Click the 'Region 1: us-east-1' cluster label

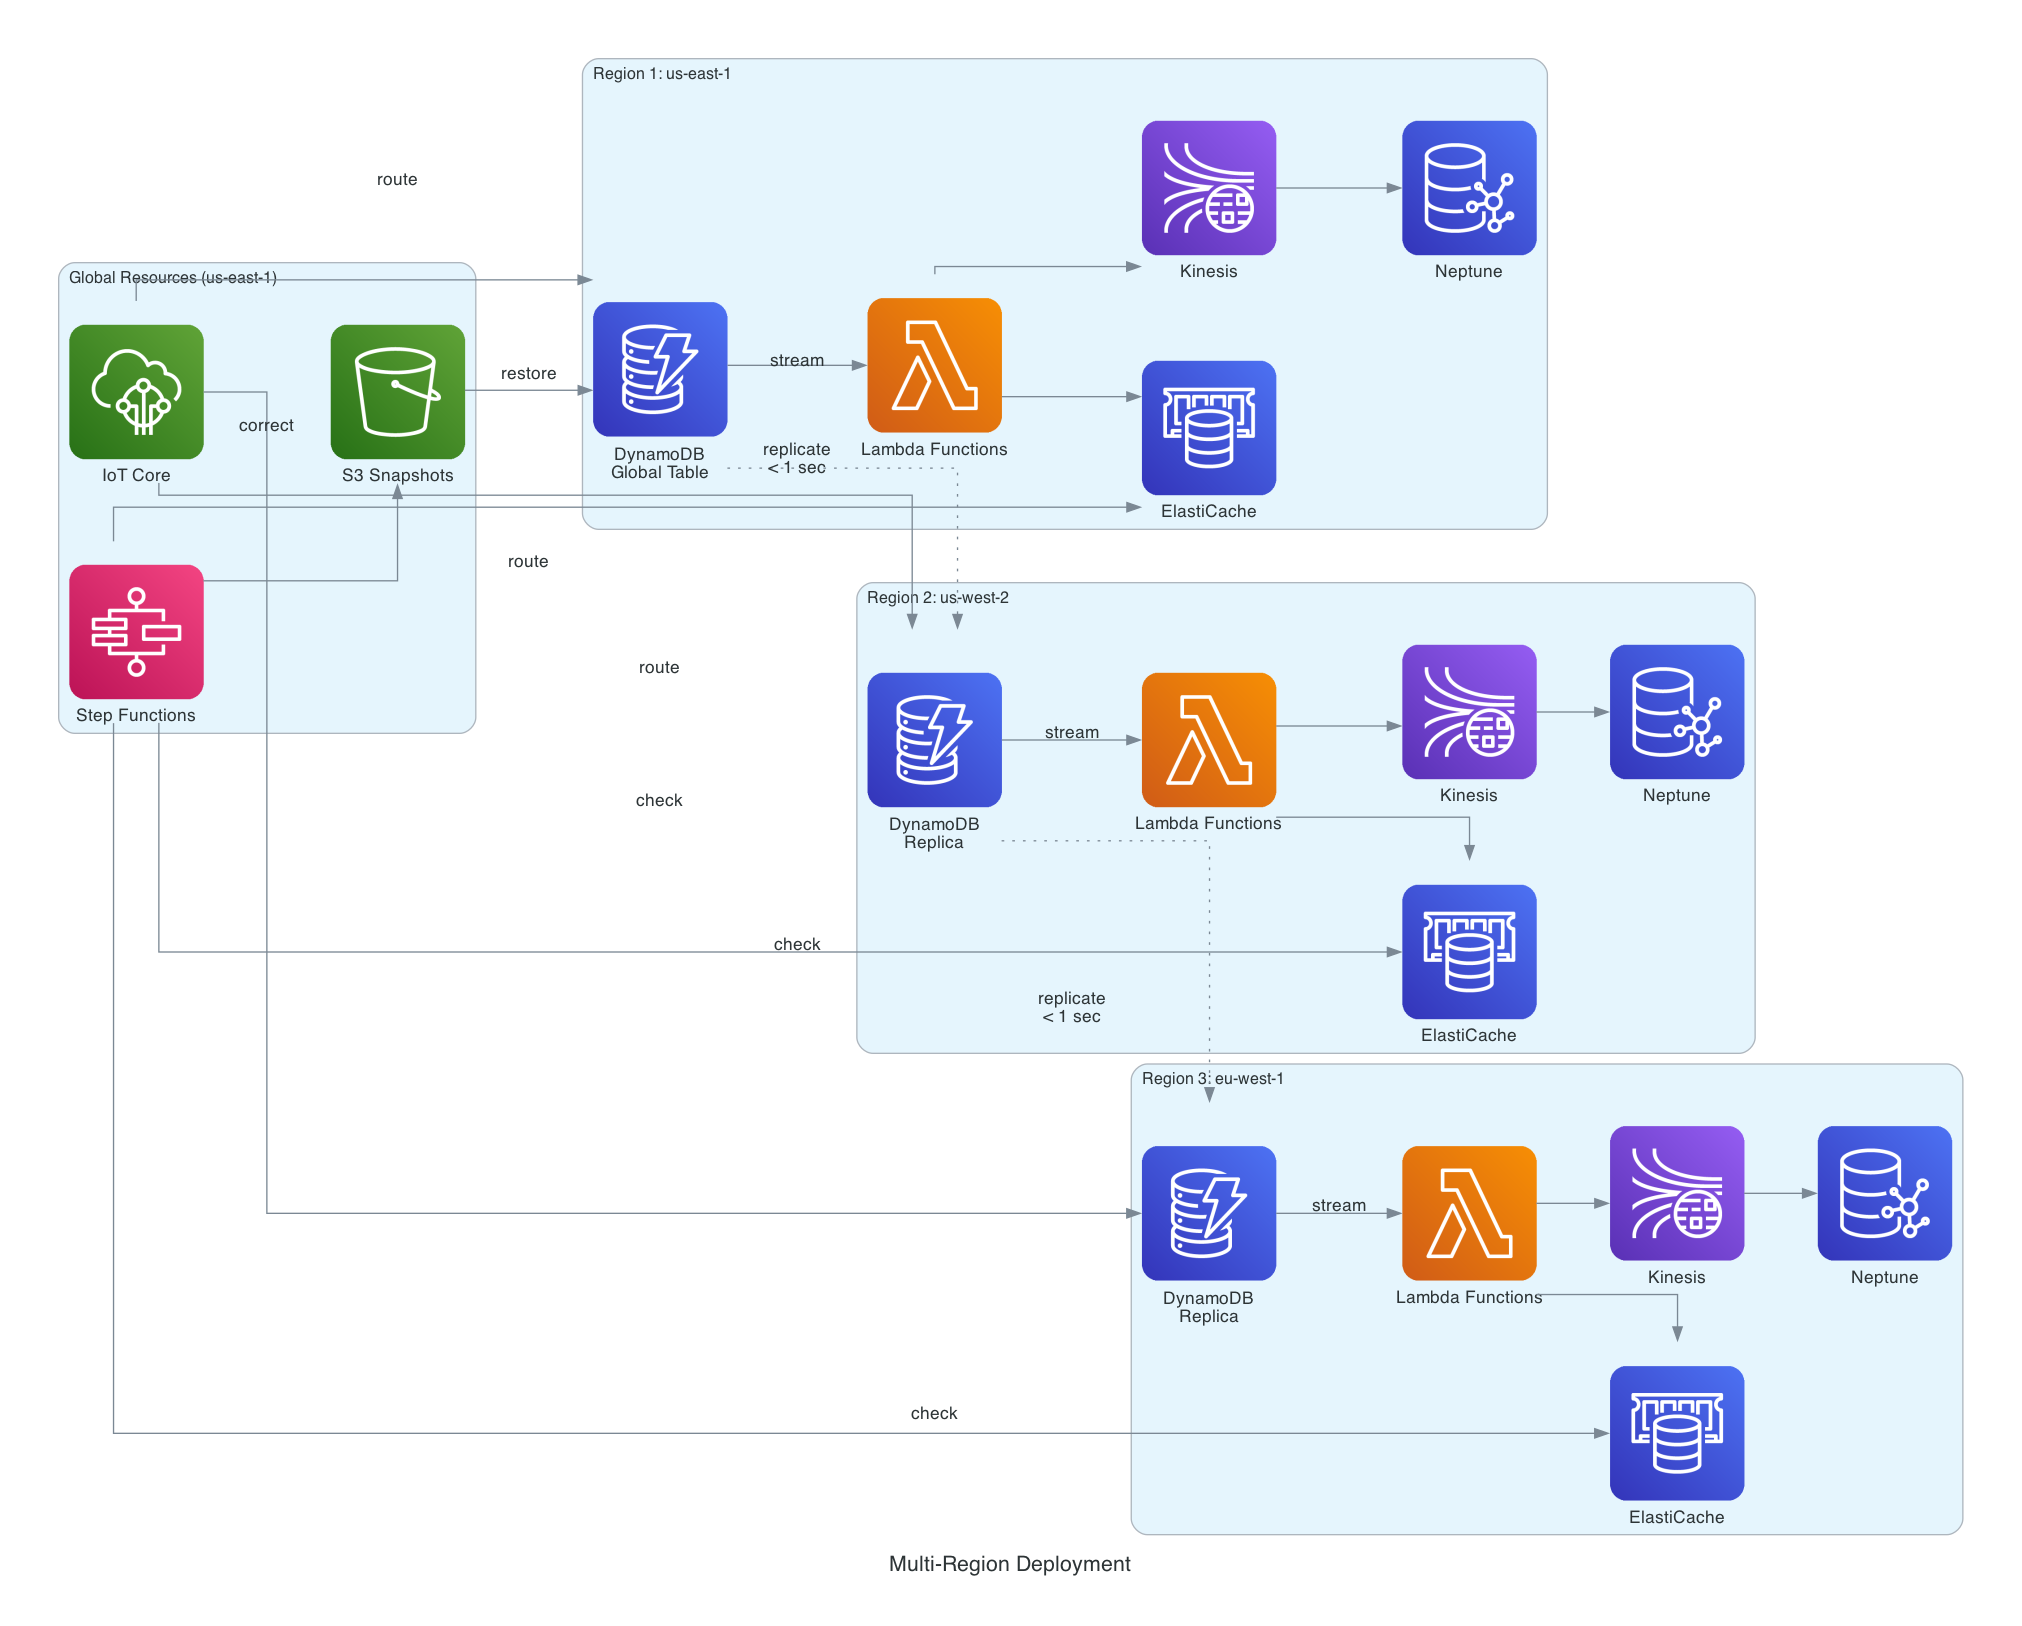[661, 74]
